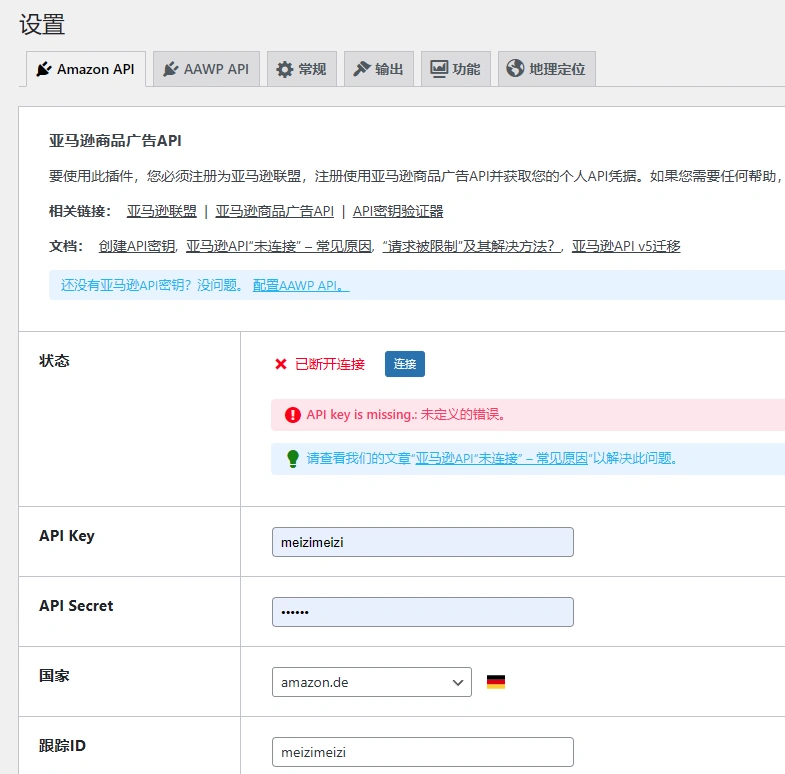Open 亚马逊API"未连接" – 常见原因 doc link in 文档 row
Image resolution: width=785 pixels, height=774 pixels.
[x=279, y=246]
